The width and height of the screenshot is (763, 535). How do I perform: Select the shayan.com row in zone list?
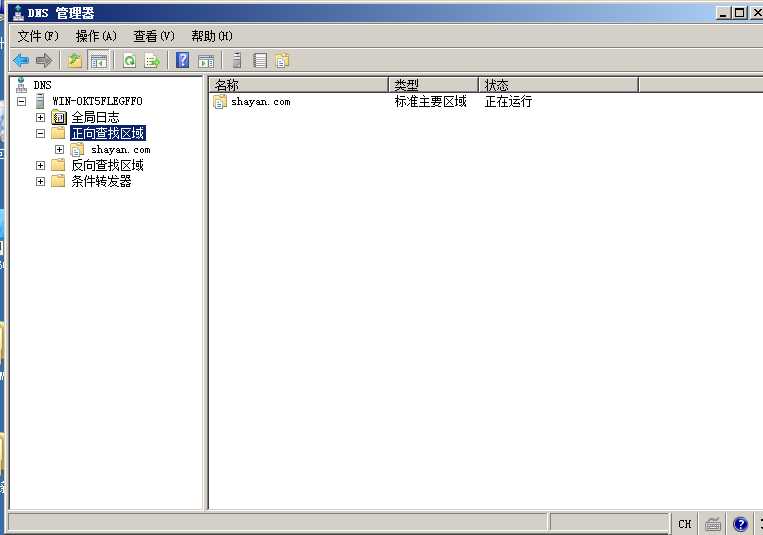(261, 102)
